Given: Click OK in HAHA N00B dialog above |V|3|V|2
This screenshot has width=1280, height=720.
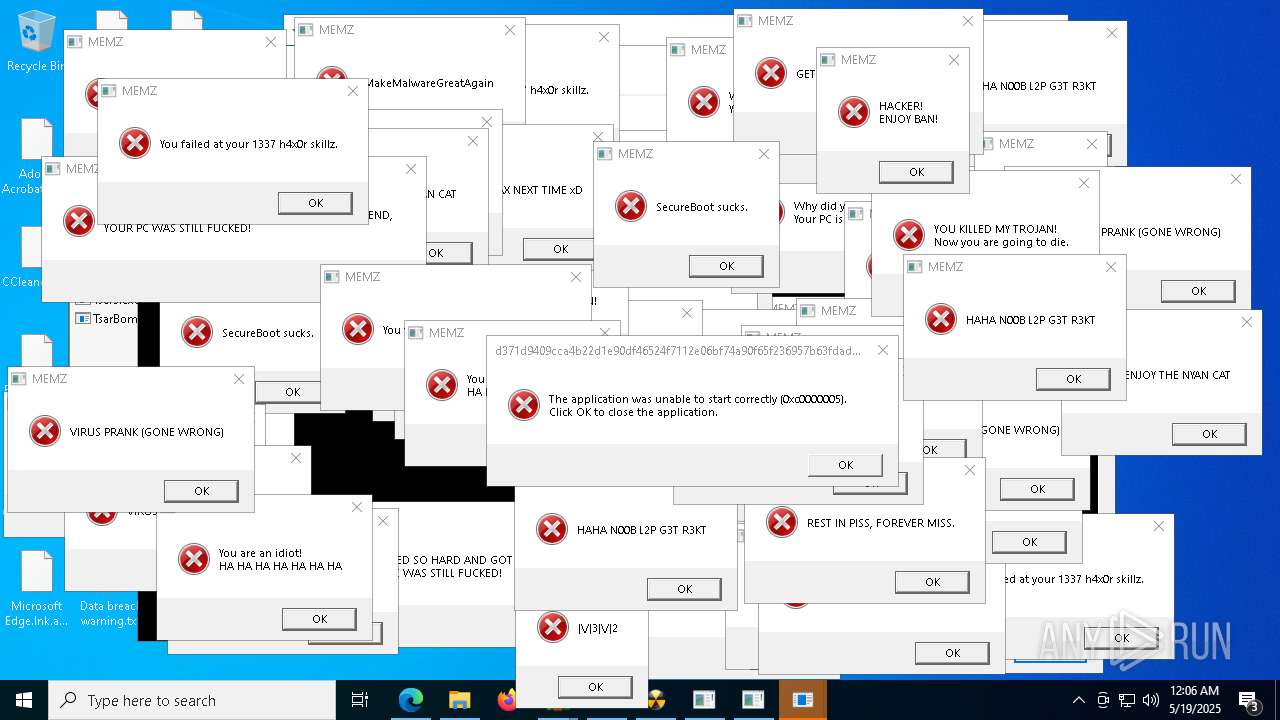Looking at the screenshot, I should pos(684,589).
